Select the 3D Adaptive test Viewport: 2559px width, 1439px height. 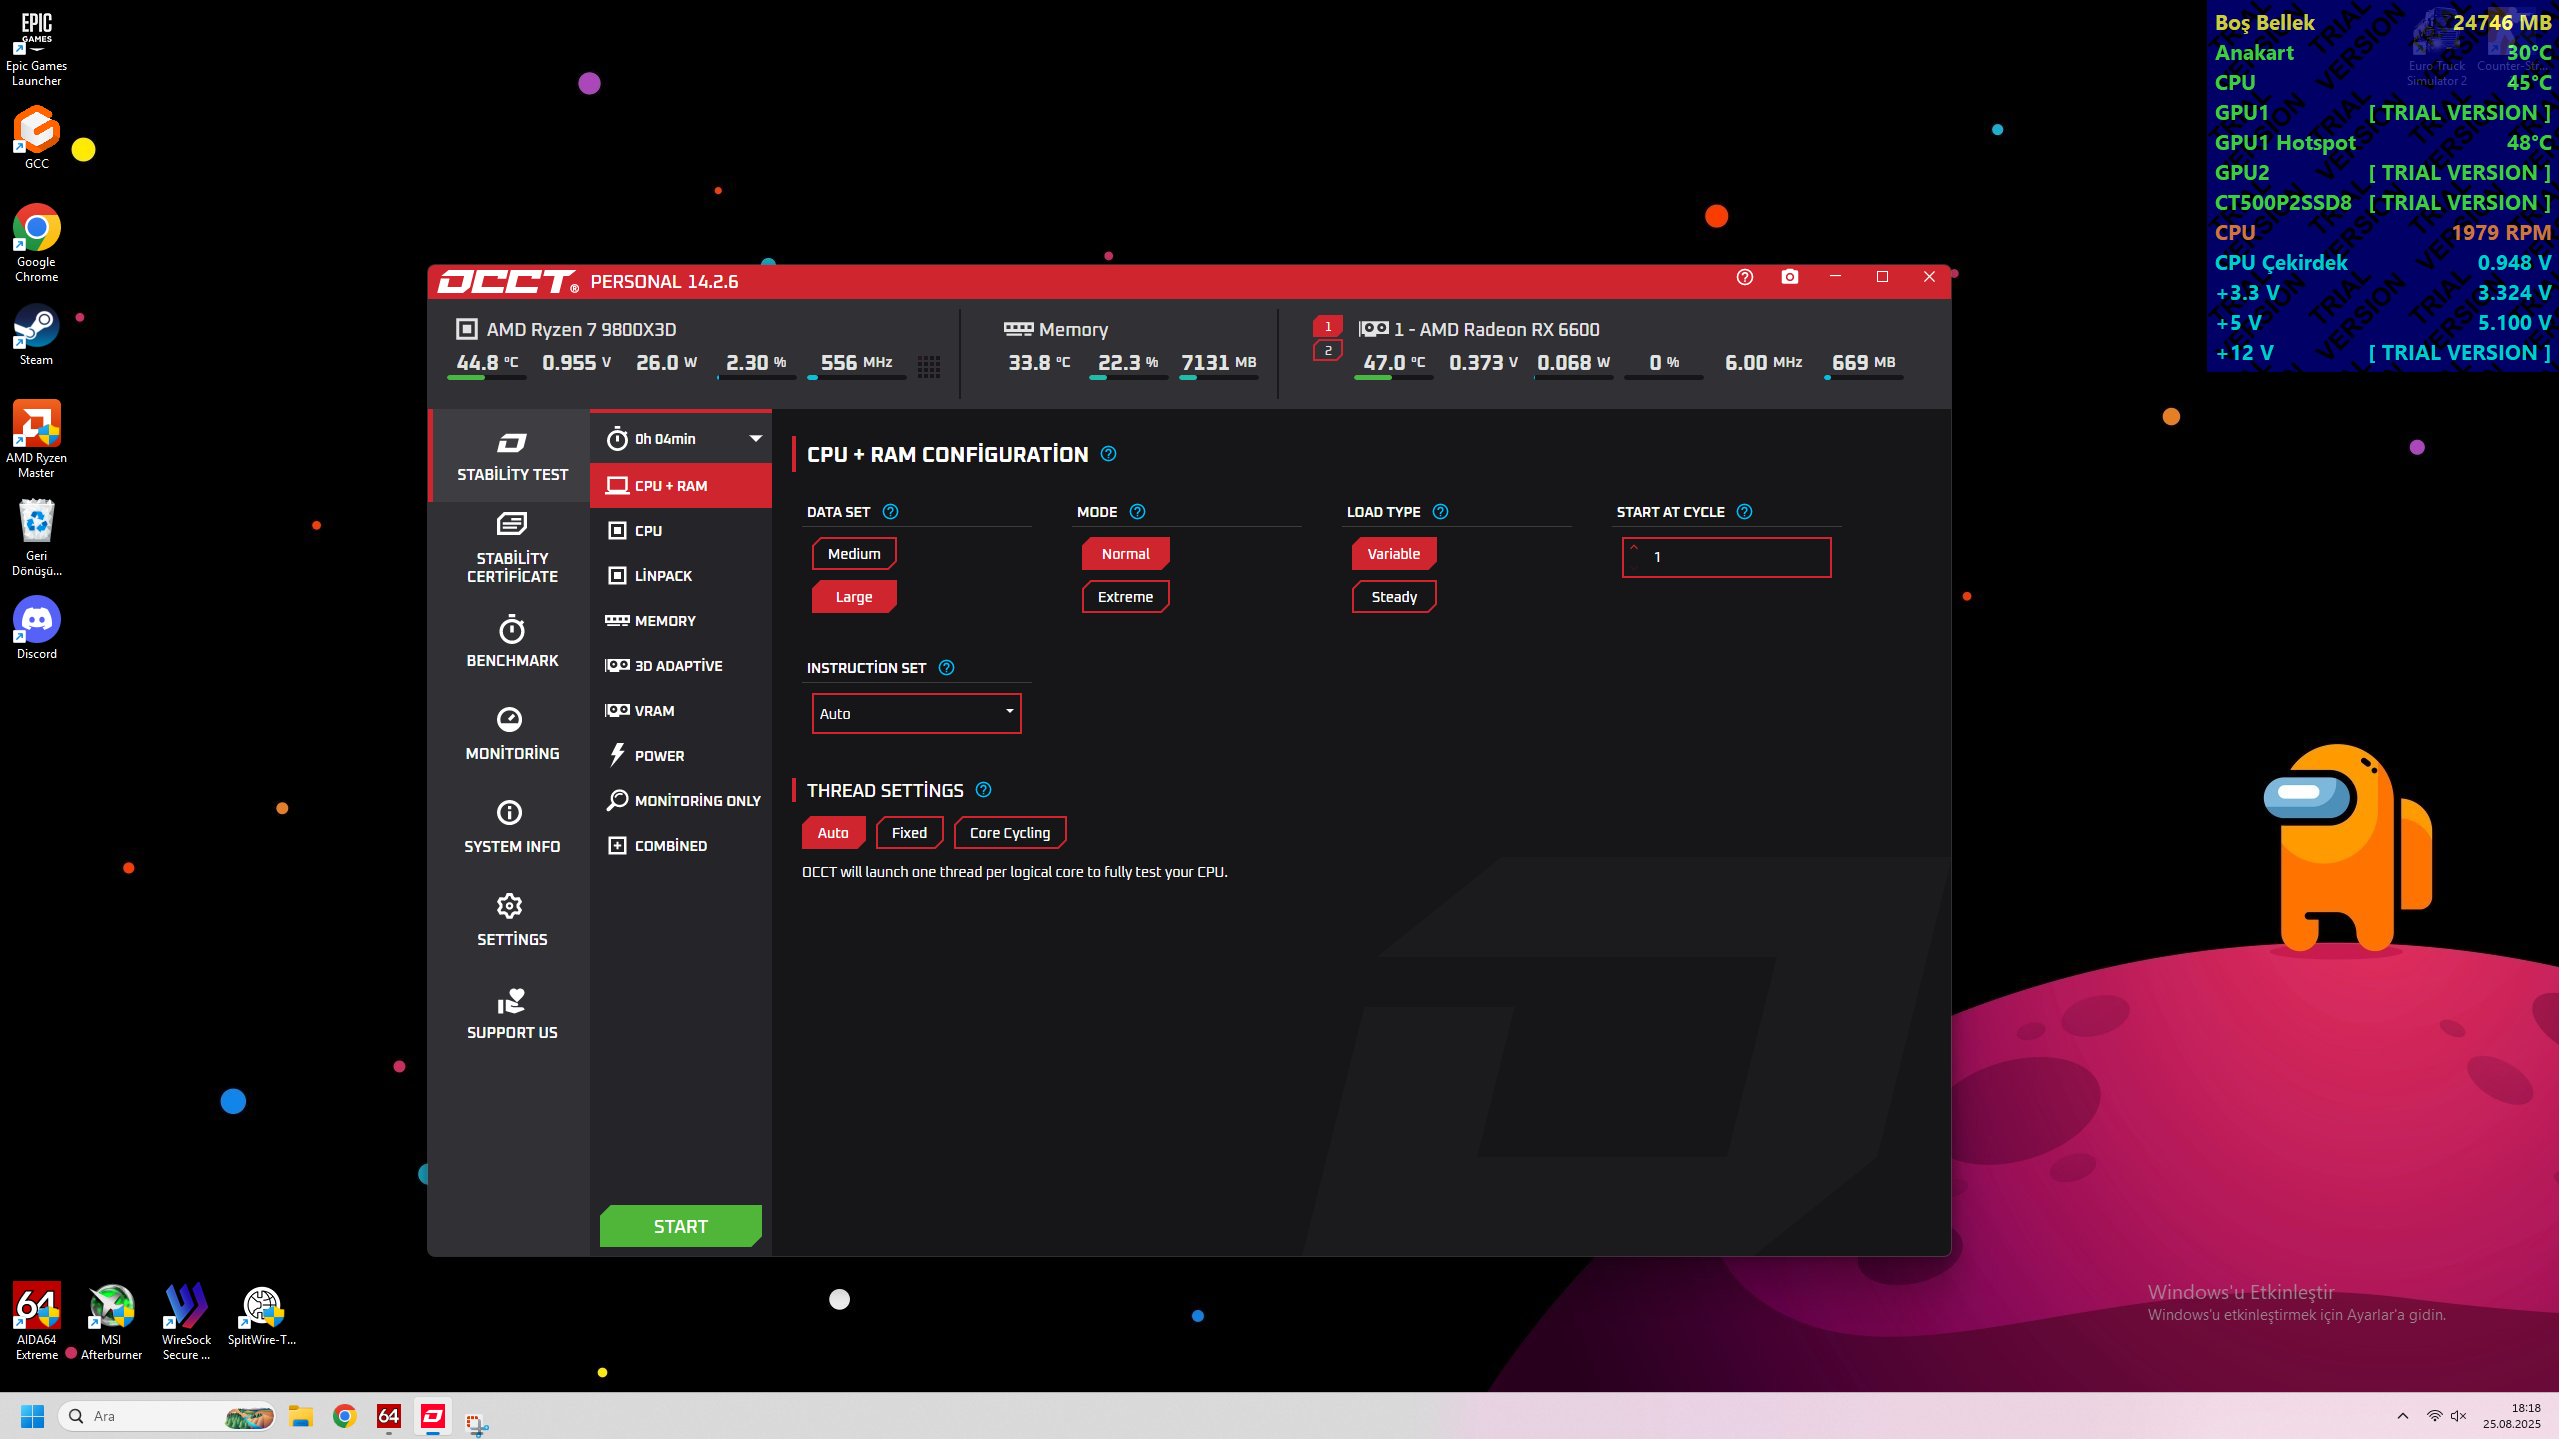point(681,666)
